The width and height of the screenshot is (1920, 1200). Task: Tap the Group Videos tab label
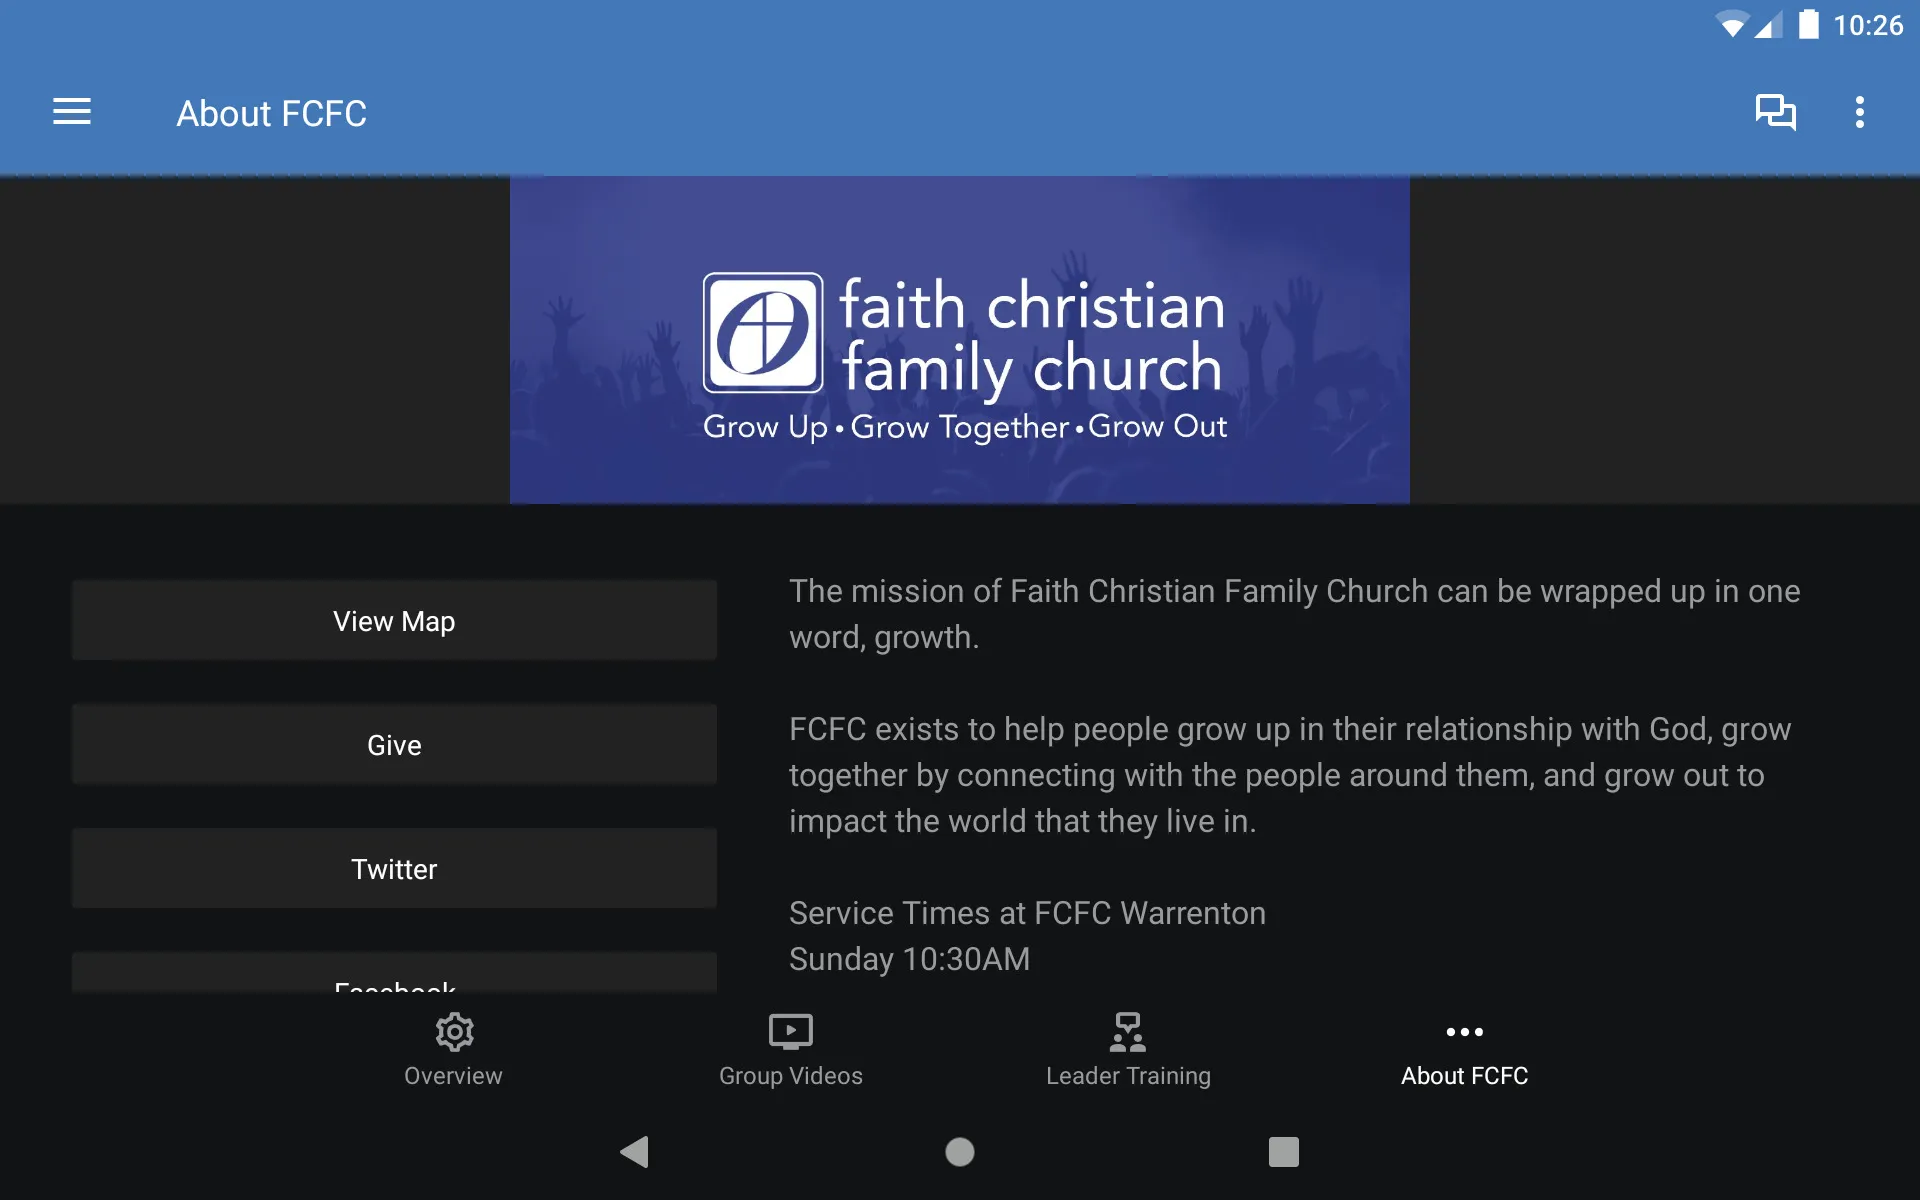tap(789, 1076)
